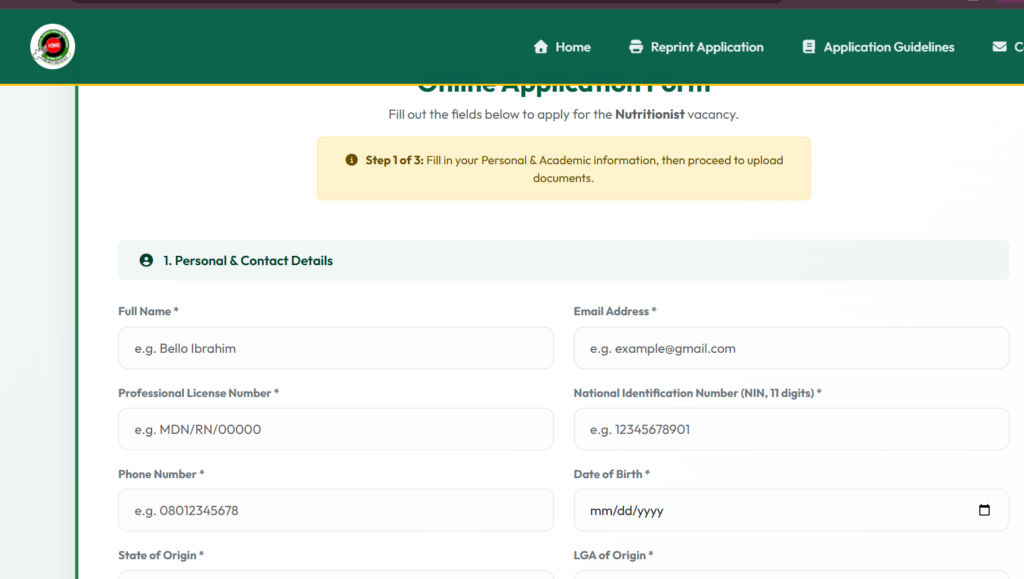Viewport: 1024px width, 579px height.
Task: Click the 'Date of Birth *' label
Action: coord(612,474)
